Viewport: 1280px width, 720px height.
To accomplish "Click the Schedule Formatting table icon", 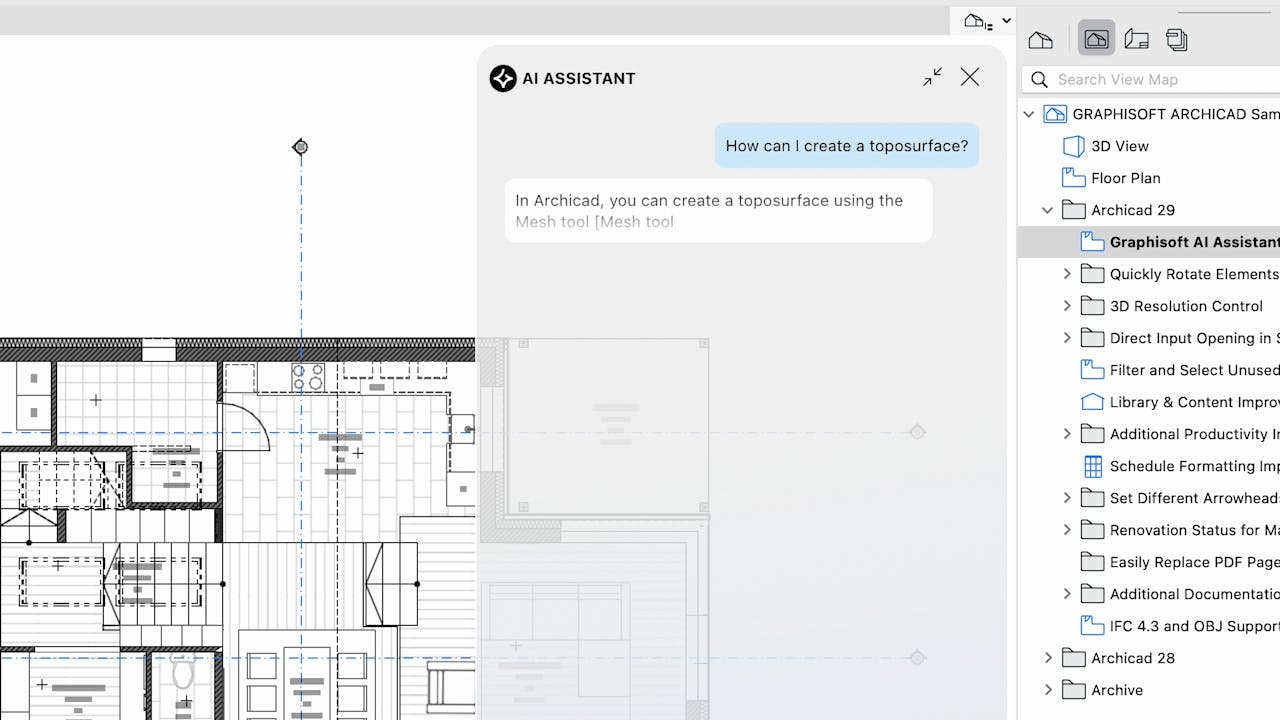I will 1093,466.
